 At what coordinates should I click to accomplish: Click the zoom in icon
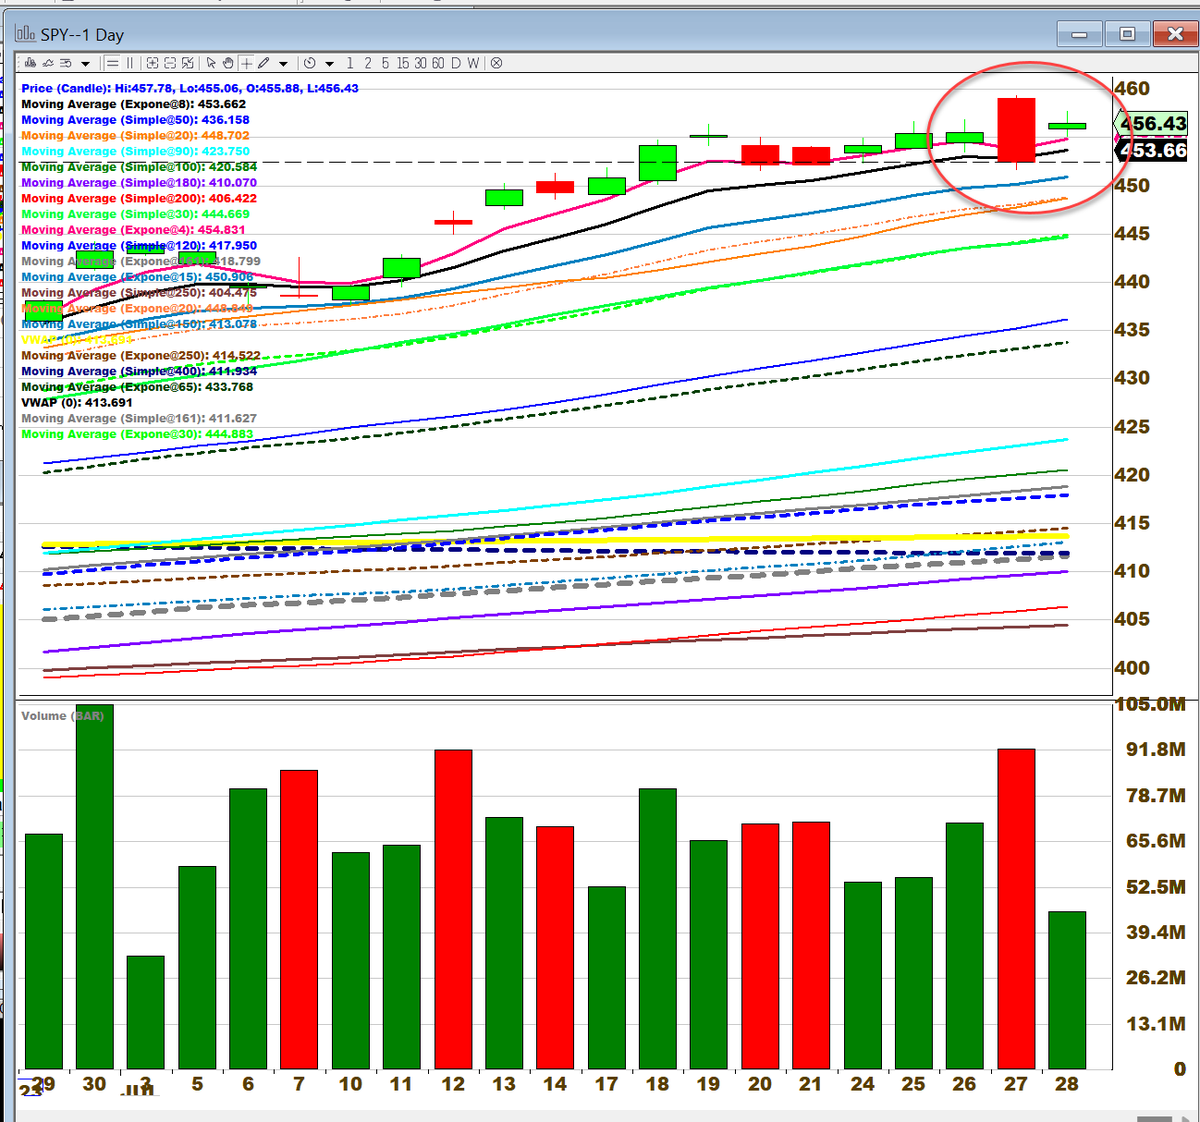pos(152,63)
